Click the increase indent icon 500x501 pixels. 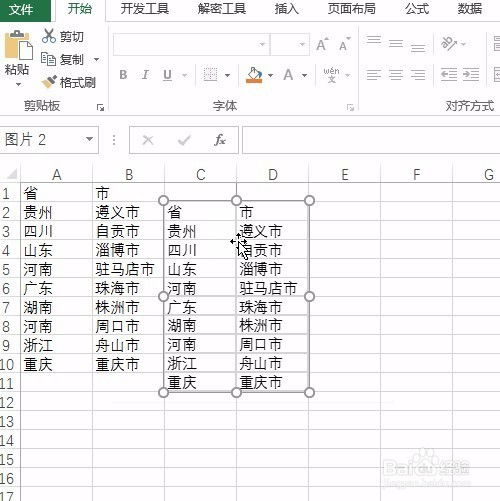[471, 74]
